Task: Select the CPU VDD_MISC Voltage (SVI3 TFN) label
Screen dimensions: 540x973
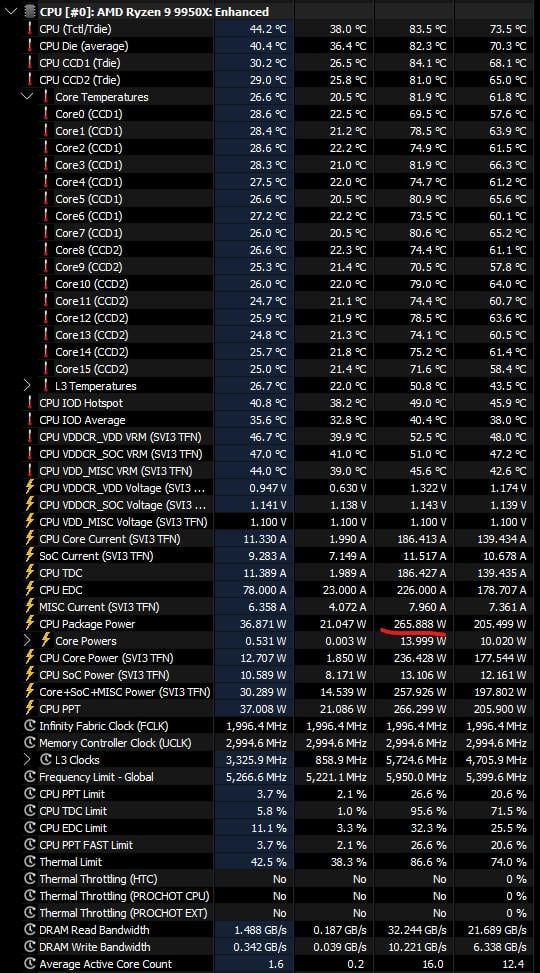Action: click(124, 522)
